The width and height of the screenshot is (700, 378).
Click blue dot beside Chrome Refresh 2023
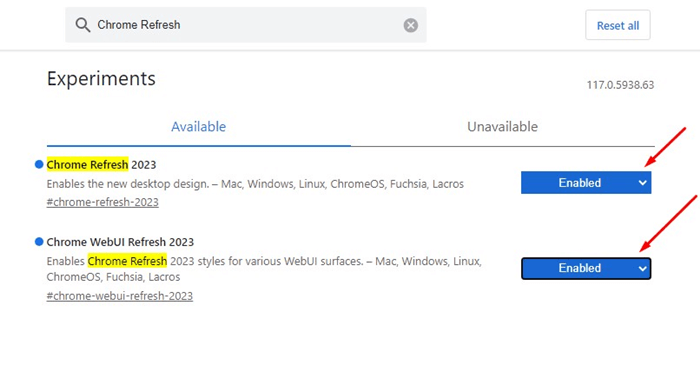click(x=39, y=164)
